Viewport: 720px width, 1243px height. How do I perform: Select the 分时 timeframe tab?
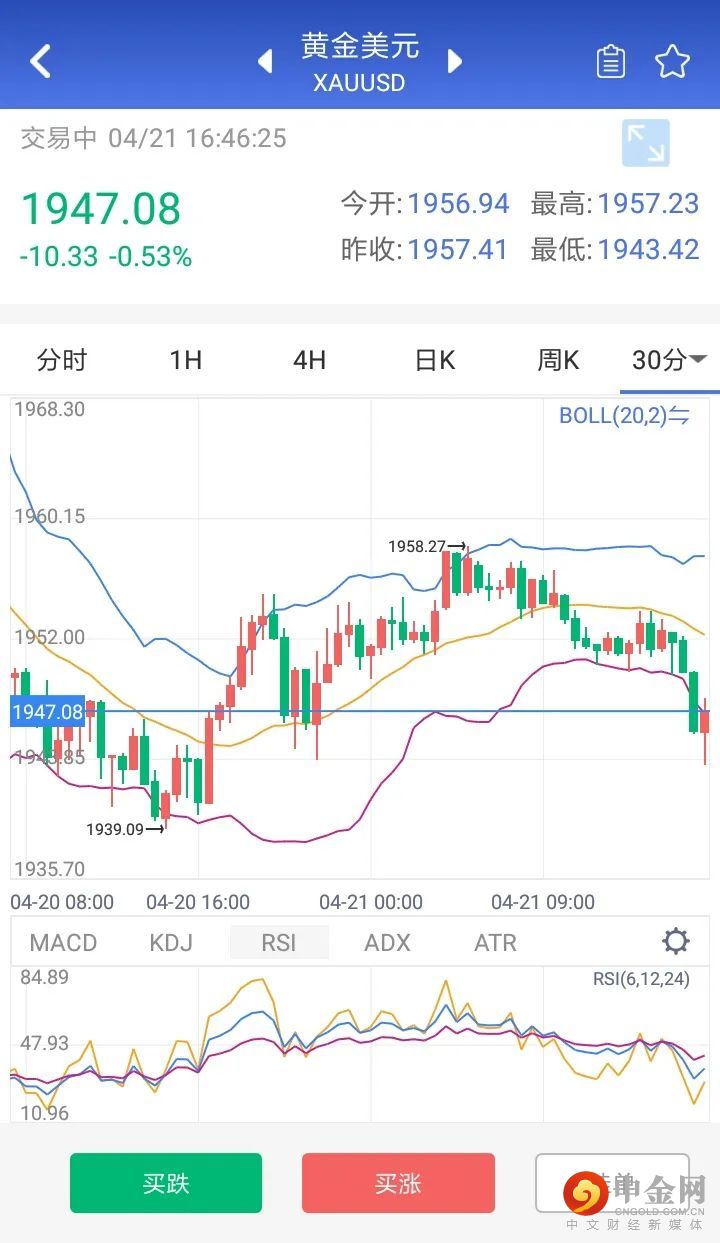click(x=62, y=360)
